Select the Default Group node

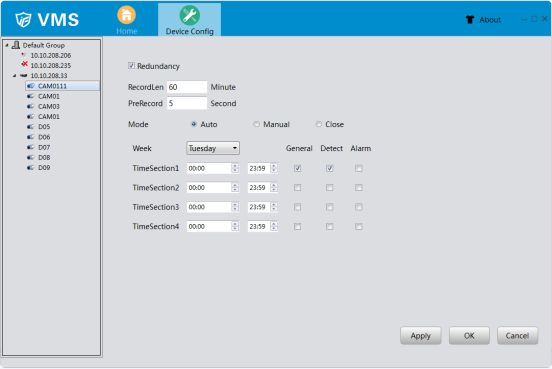point(44,45)
